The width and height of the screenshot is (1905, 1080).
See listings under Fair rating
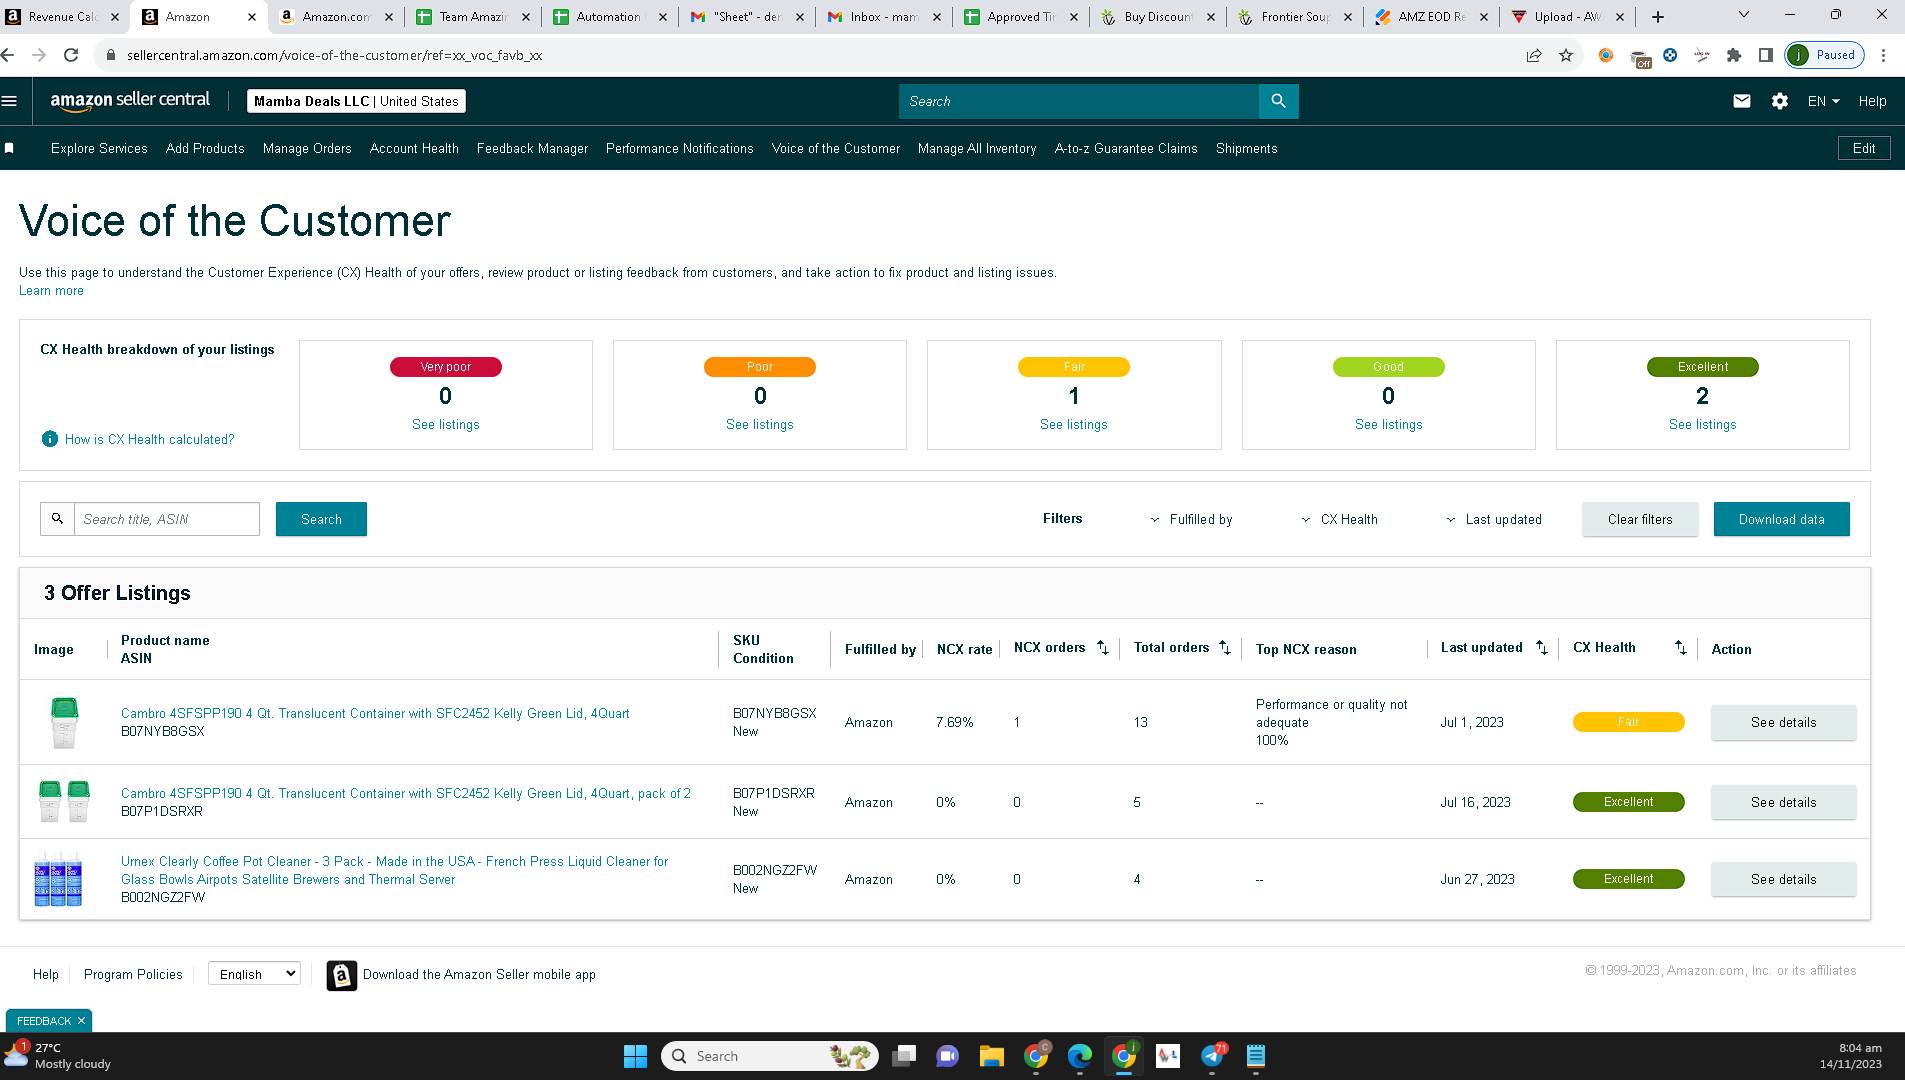[1074, 425]
